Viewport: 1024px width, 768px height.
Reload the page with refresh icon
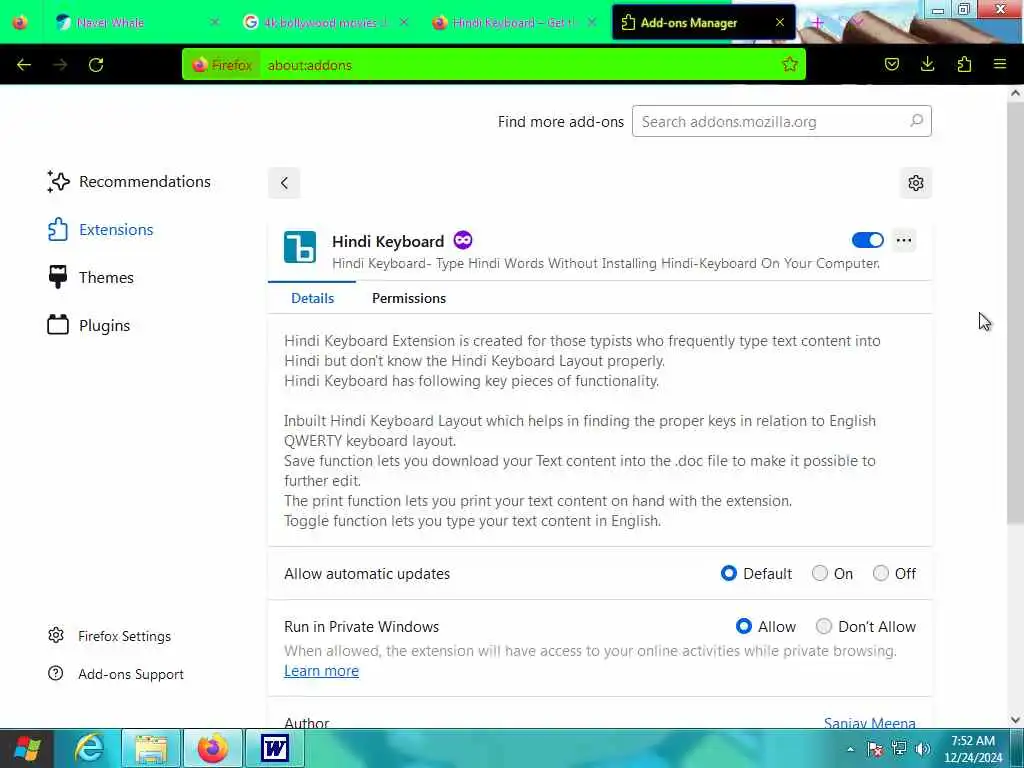(96, 65)
